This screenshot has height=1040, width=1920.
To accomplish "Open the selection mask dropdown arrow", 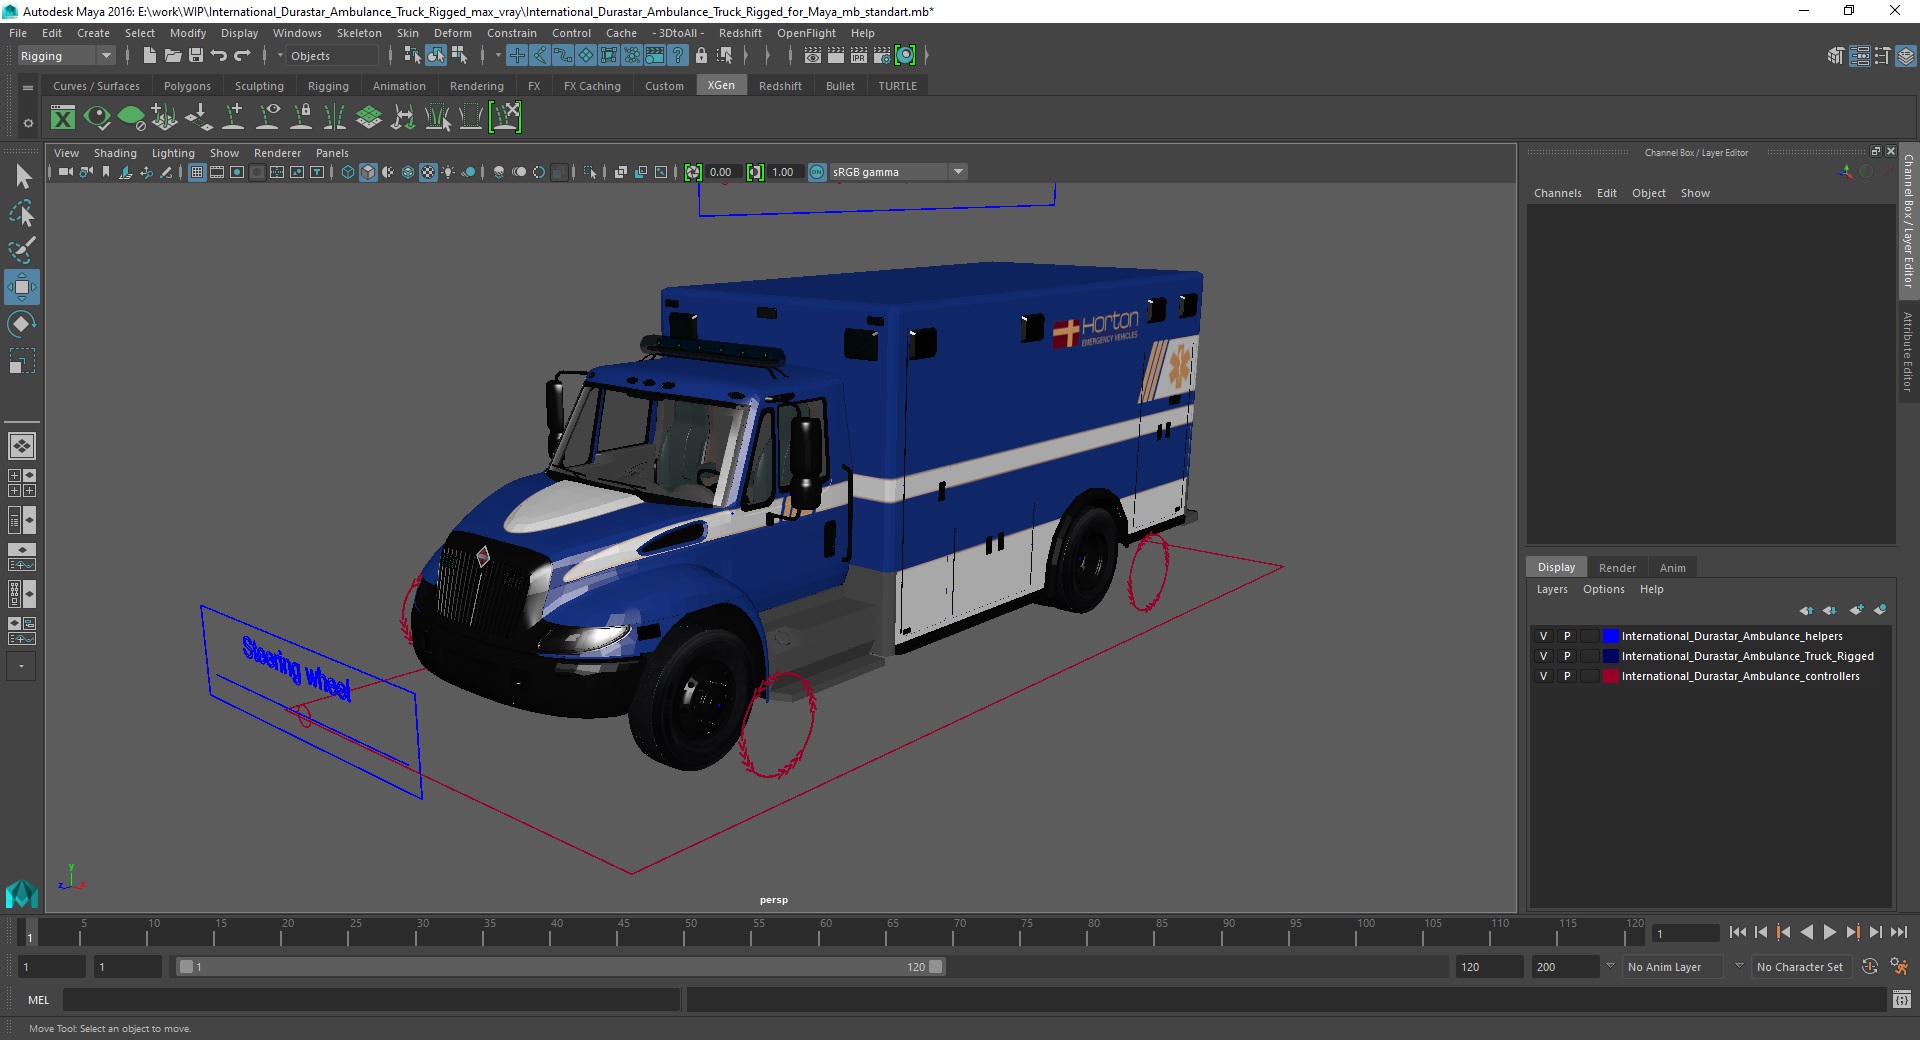I will 280,56.
